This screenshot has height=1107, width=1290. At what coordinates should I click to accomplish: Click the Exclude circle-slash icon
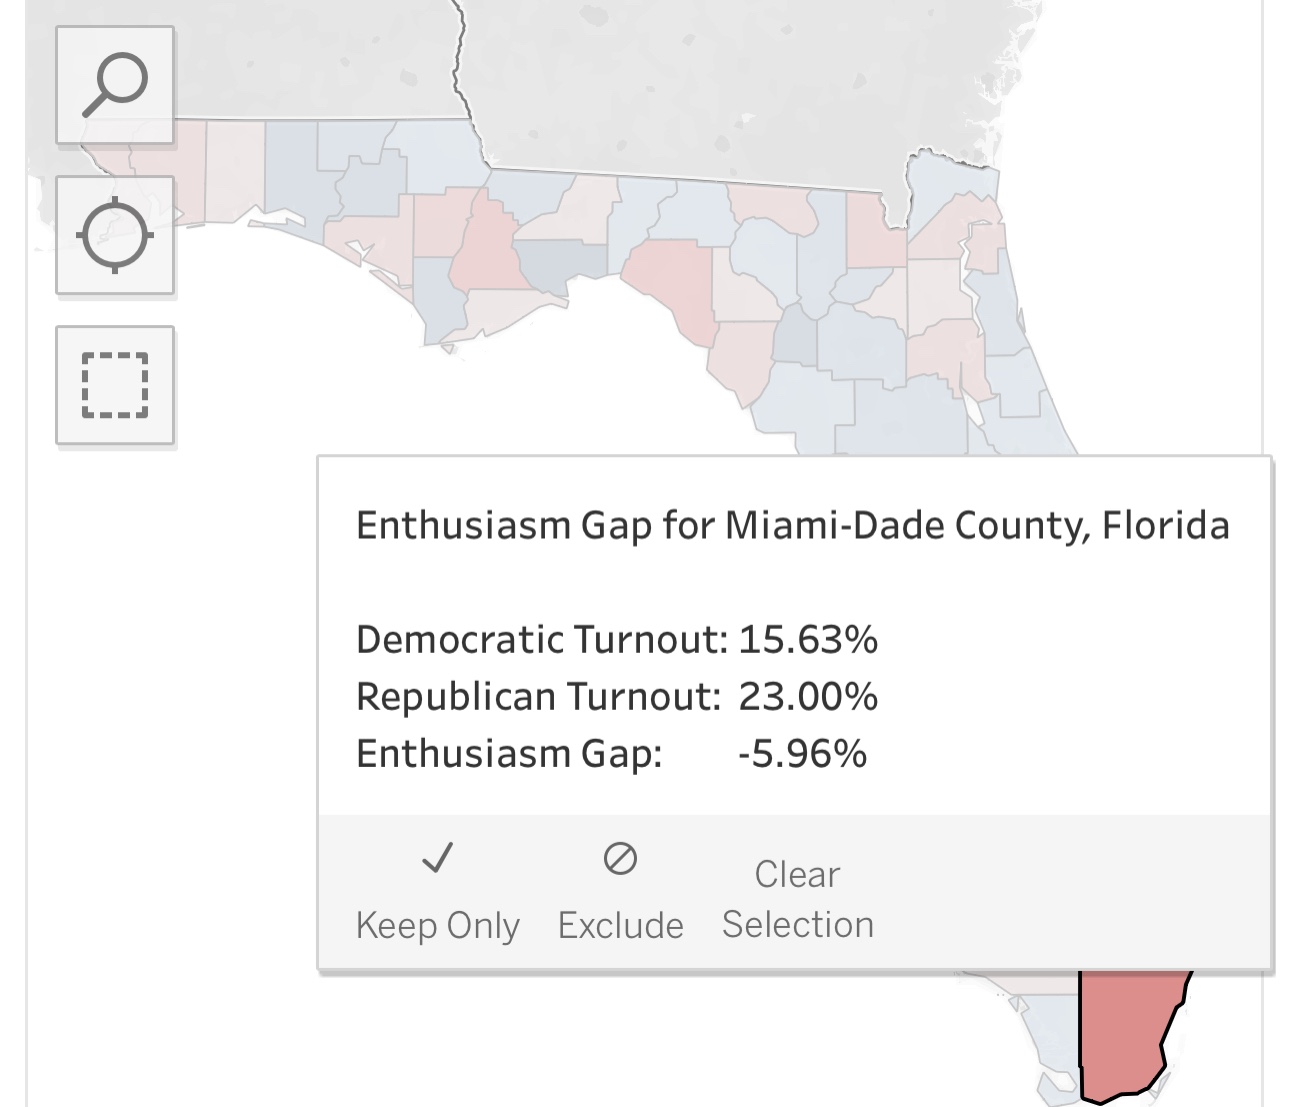[620, 858]
